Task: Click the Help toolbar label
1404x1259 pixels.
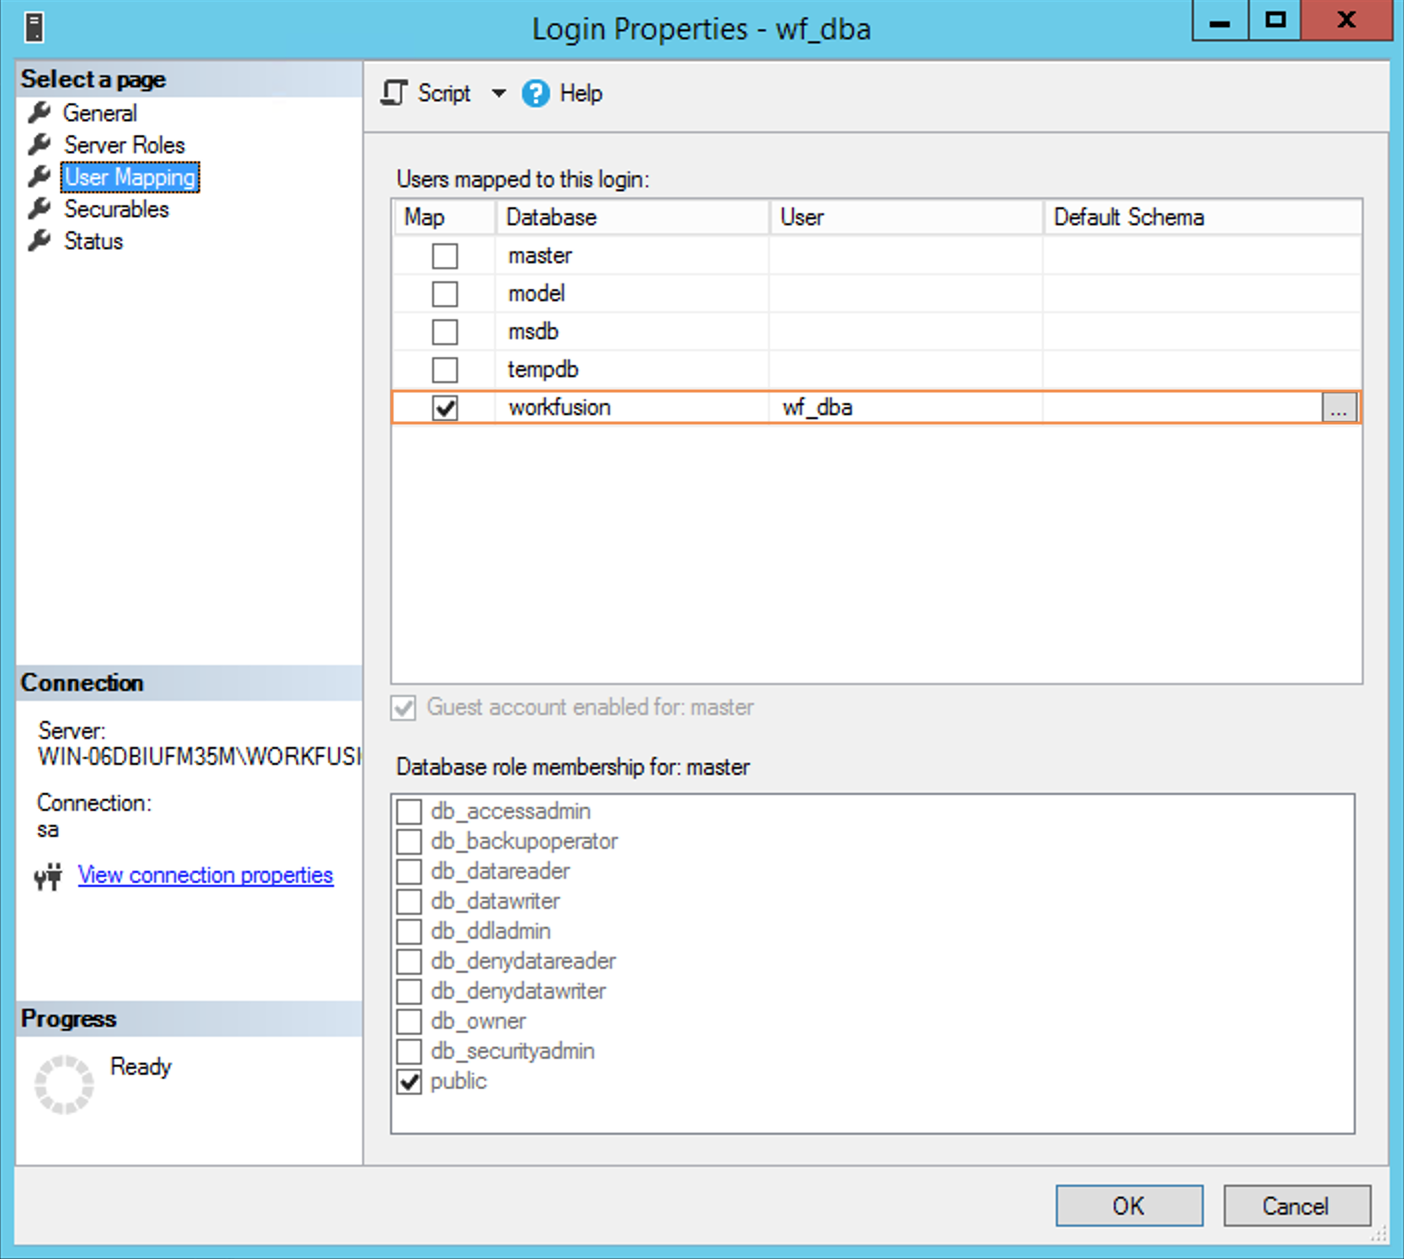Action: coord(581,93)
